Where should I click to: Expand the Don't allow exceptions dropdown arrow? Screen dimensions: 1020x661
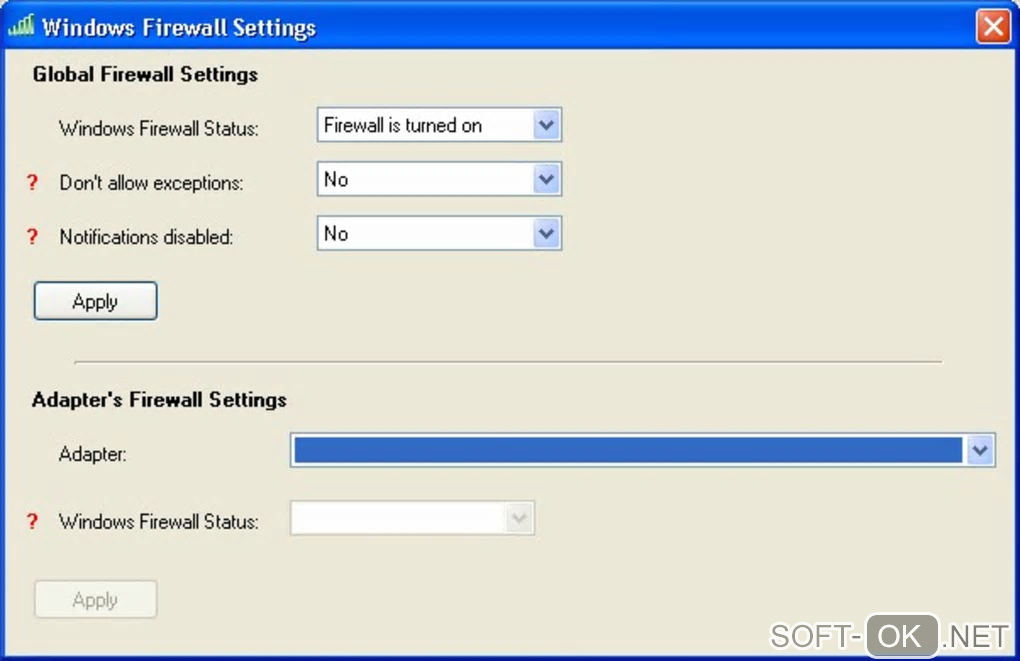[x=545, y=180]
